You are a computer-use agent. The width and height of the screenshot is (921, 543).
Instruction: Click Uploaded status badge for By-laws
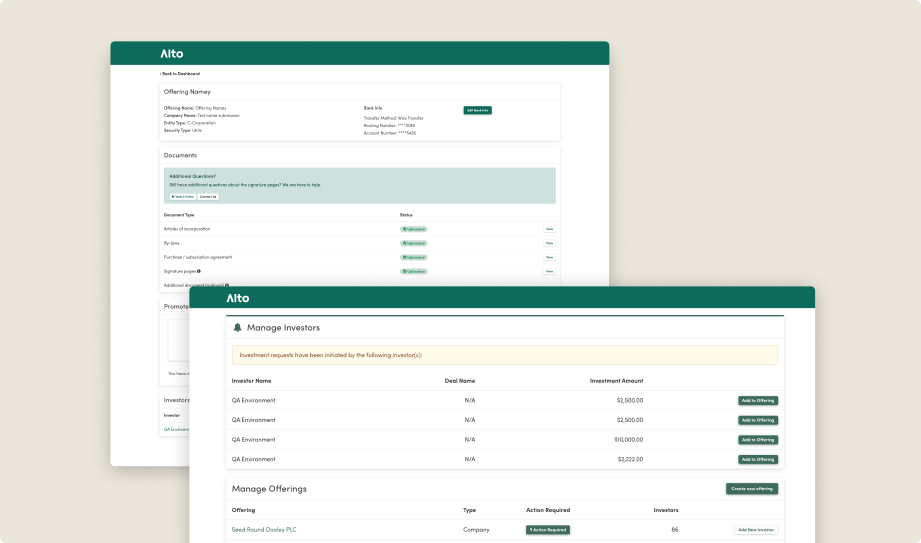pos(414,243)
